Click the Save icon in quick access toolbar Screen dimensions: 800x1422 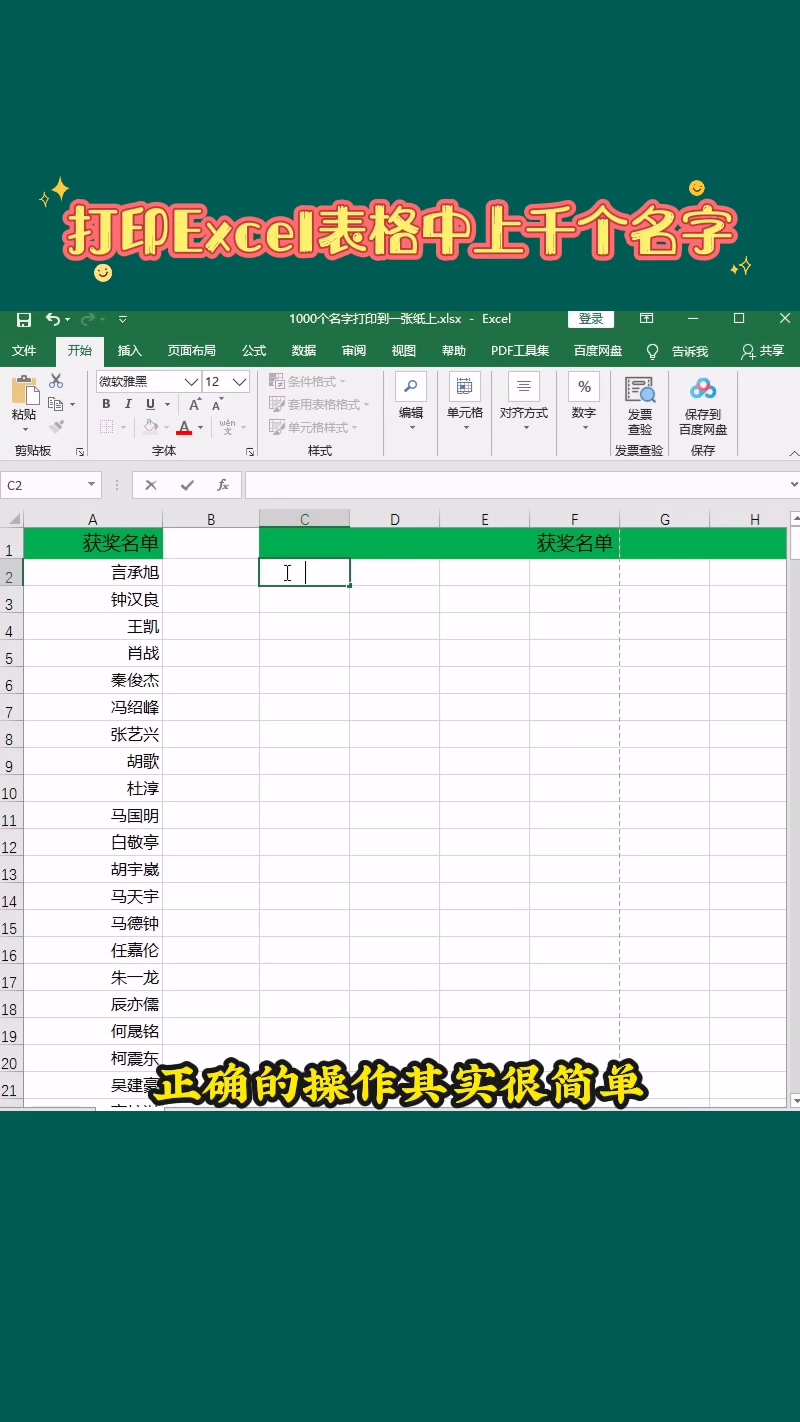pyautogui.click(x=24, y=319)
